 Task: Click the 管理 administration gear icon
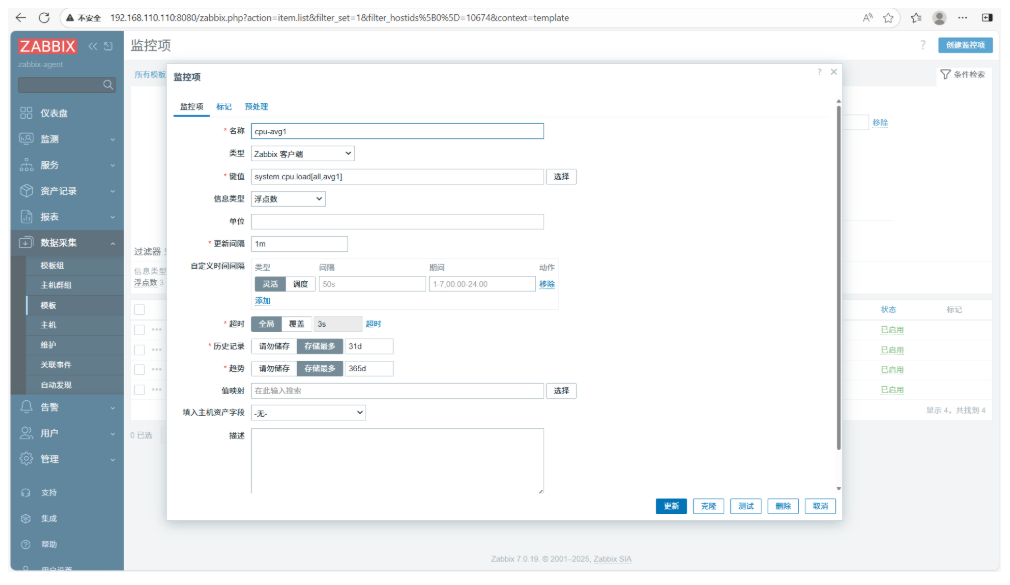click(26, 459)
